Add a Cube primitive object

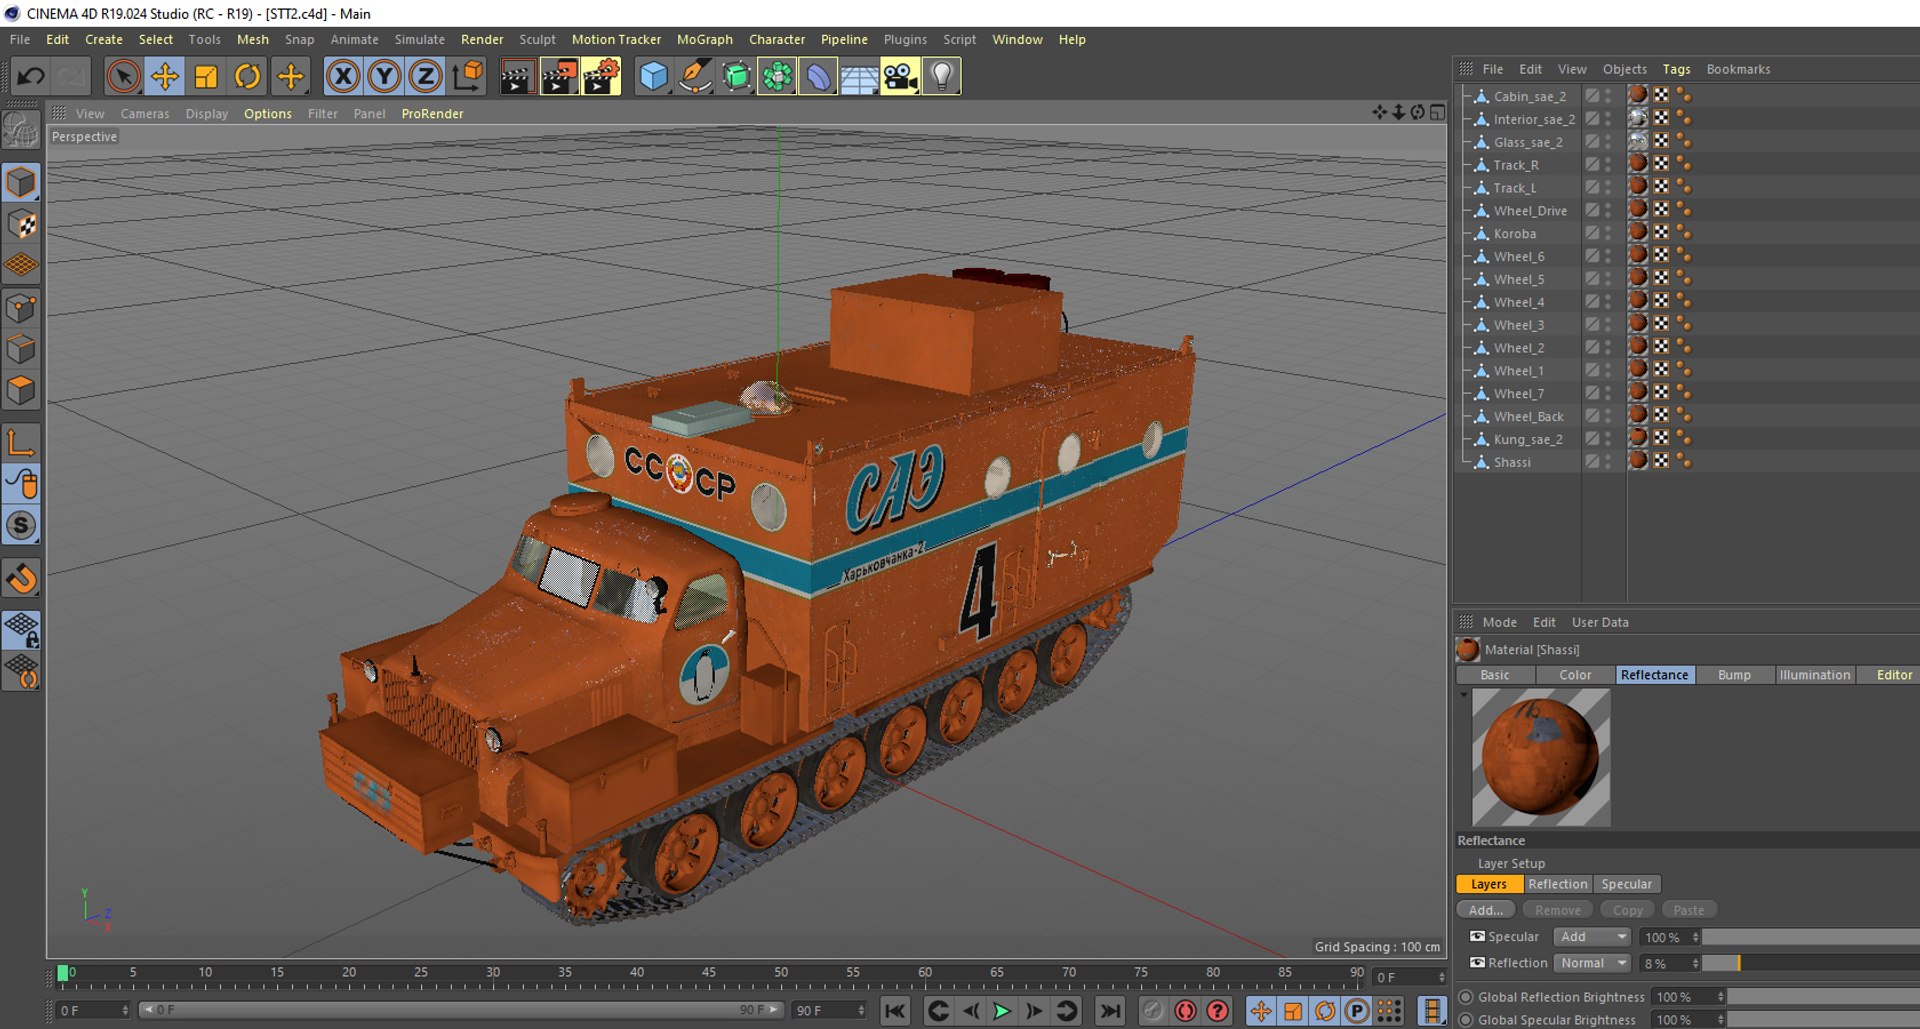click(x=653, y=77)
